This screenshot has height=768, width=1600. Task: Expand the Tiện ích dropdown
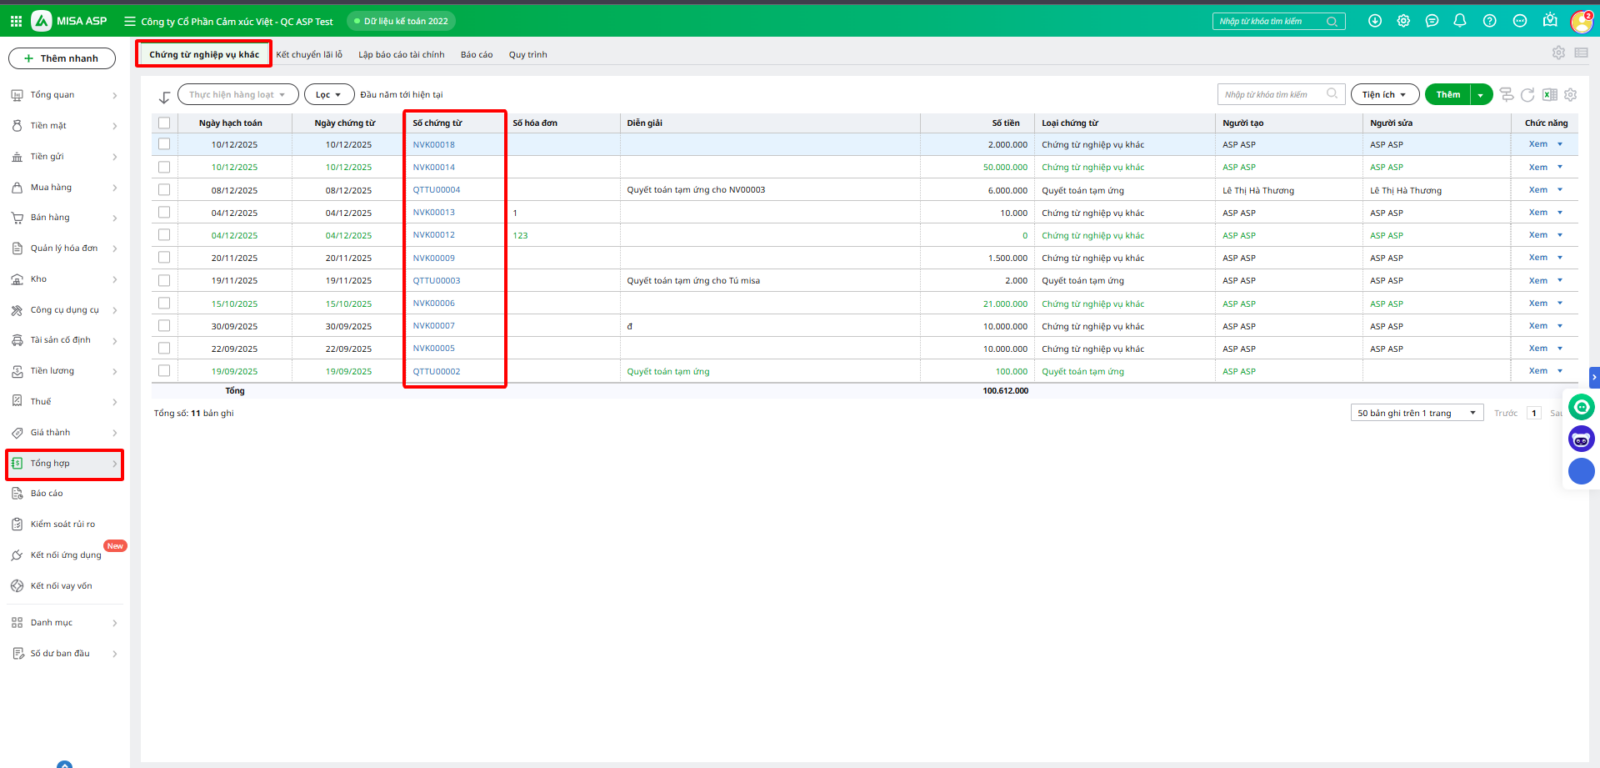pos(1384,95)
